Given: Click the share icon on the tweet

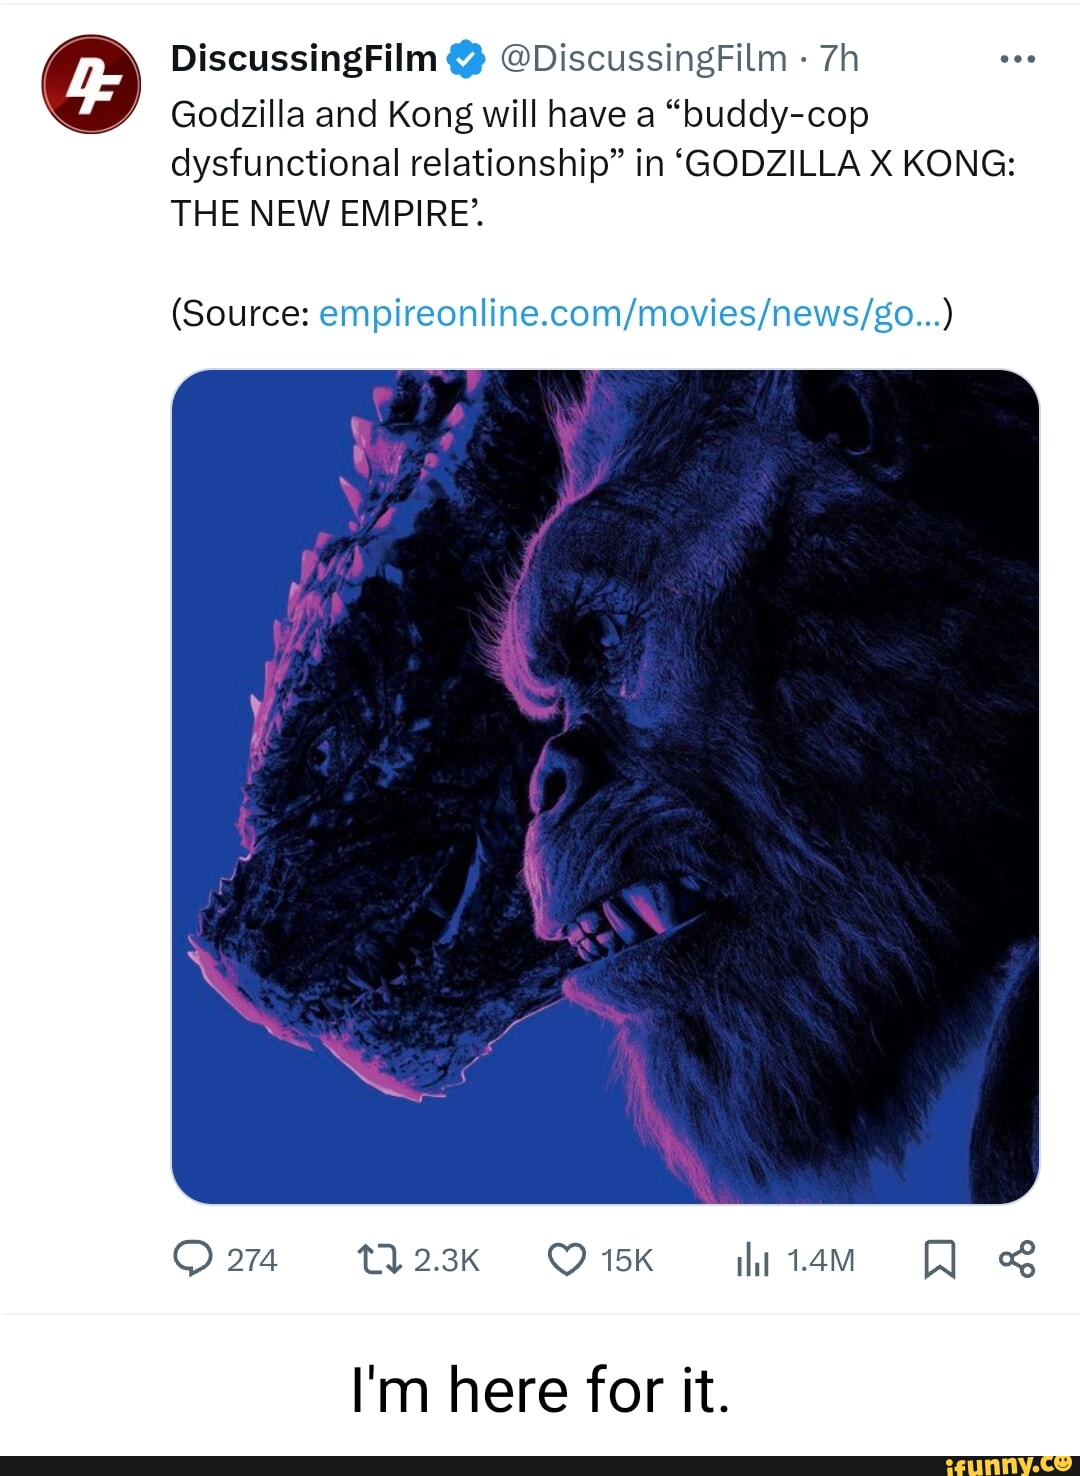Looking at the screenshot, I should click(1017, 1259).
